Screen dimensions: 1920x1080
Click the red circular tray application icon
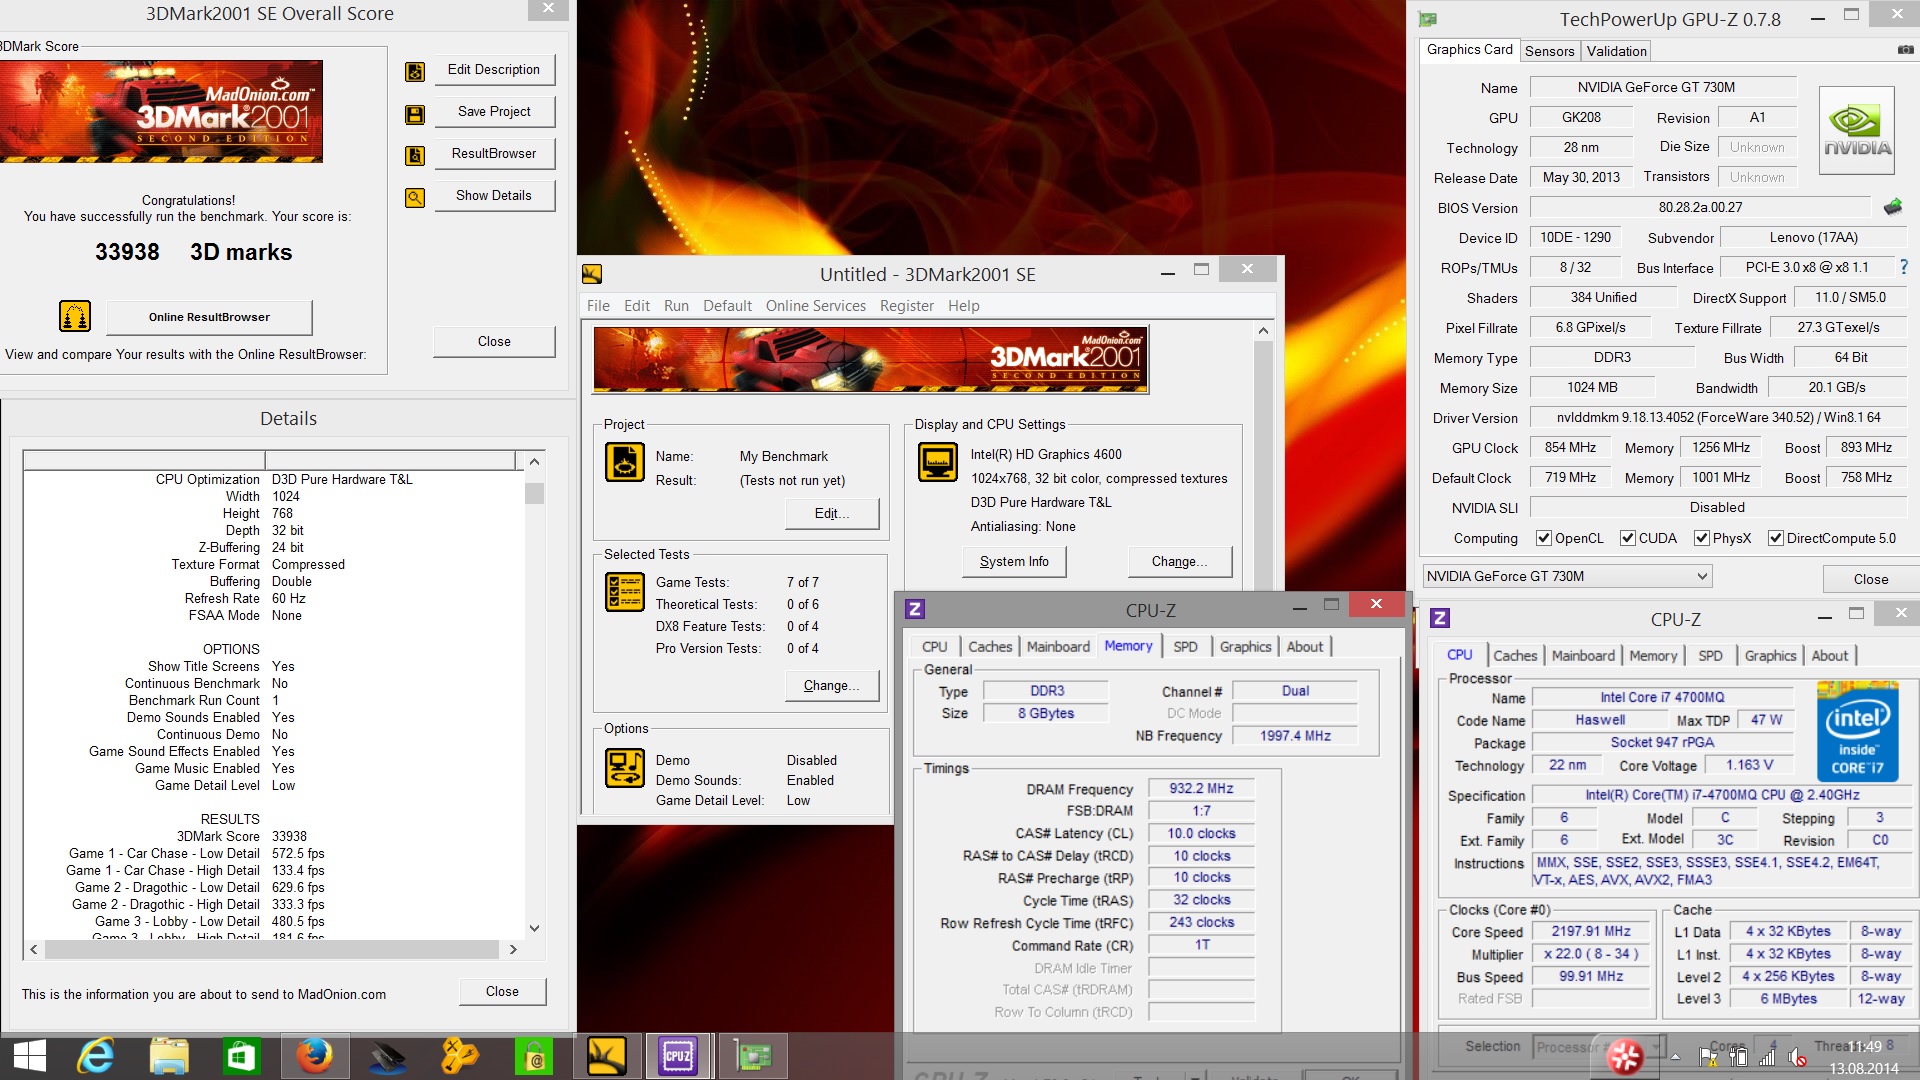point(1624,1056)
